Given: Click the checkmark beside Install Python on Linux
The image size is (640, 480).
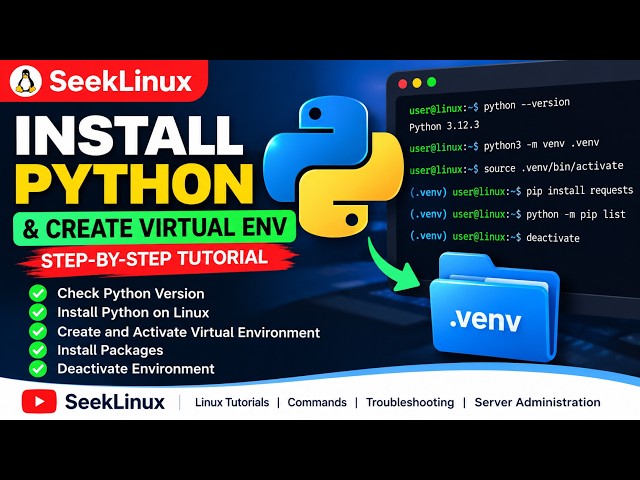Looking at the screenshot, I should pyautogui.click(x=38, y=312).
